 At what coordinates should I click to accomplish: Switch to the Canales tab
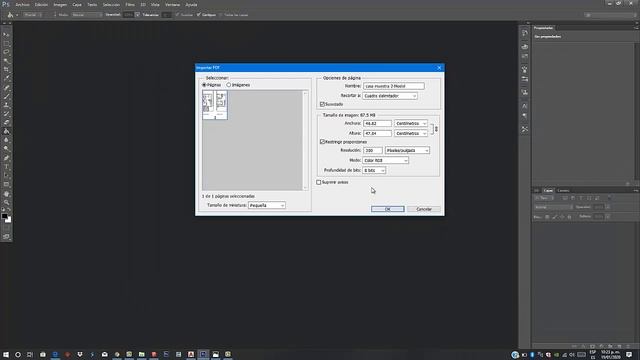(563, 191)
